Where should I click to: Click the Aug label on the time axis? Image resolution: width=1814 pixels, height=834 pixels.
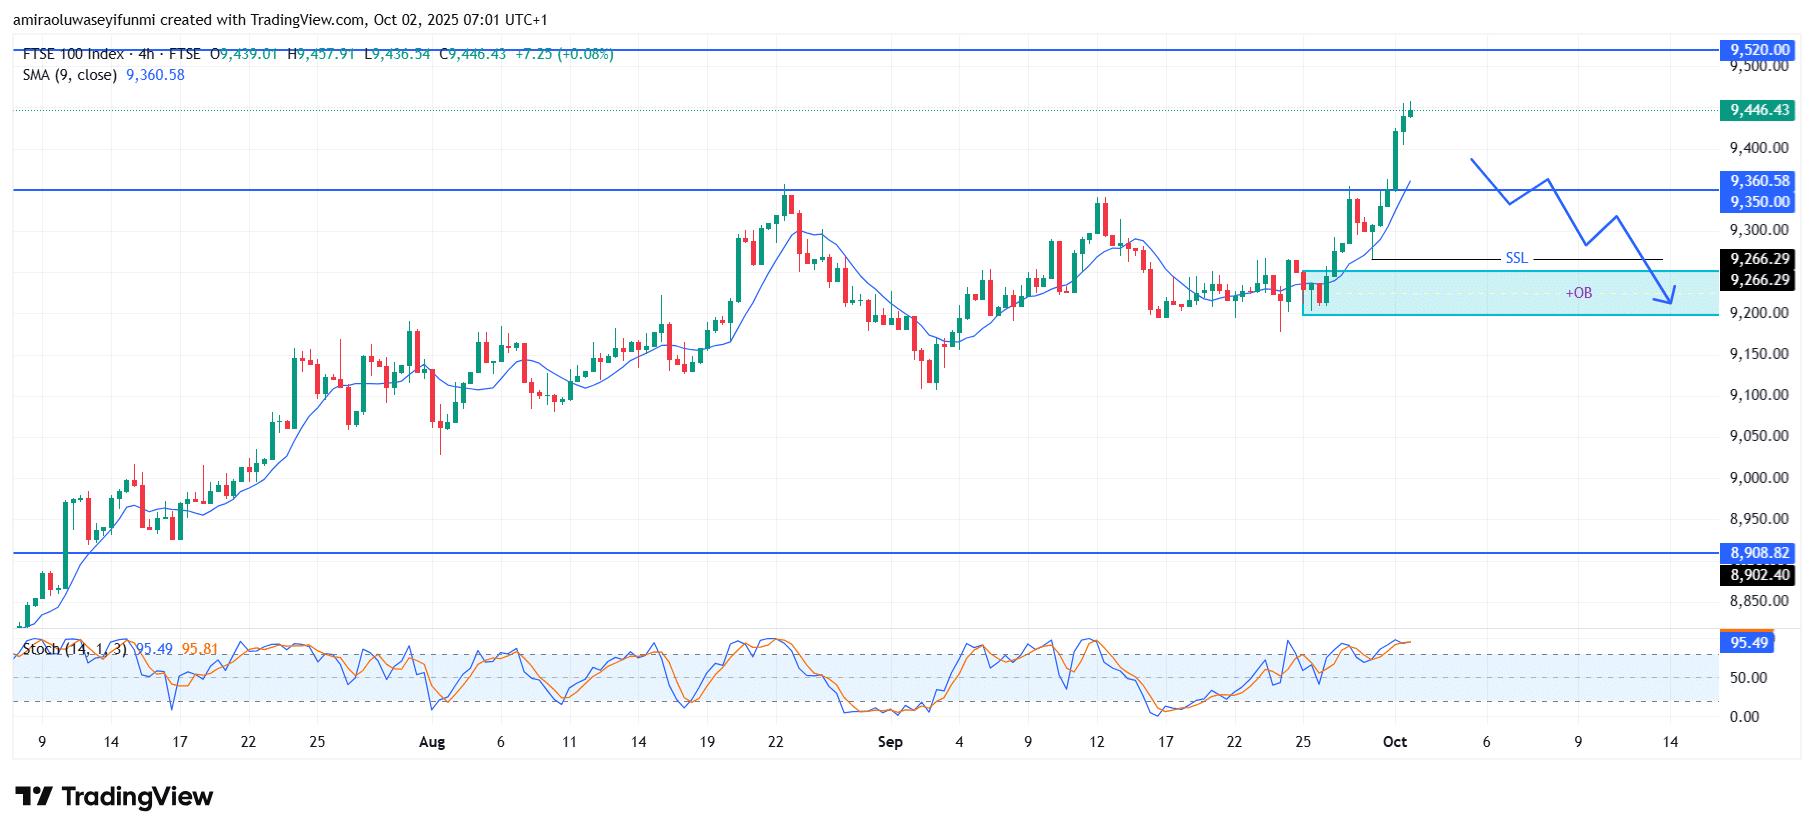coord(432,742)
